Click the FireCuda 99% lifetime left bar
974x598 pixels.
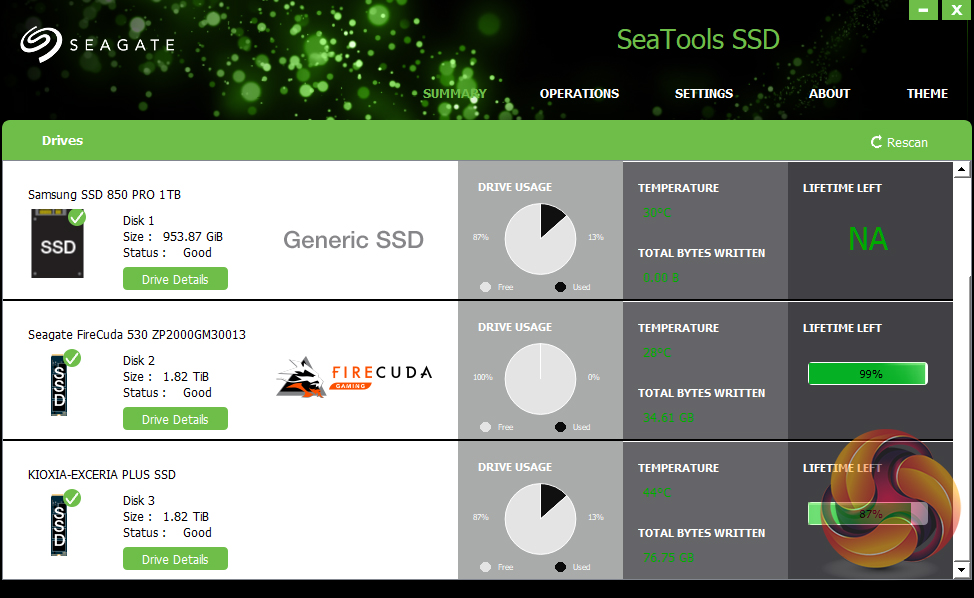pos(867,374)
